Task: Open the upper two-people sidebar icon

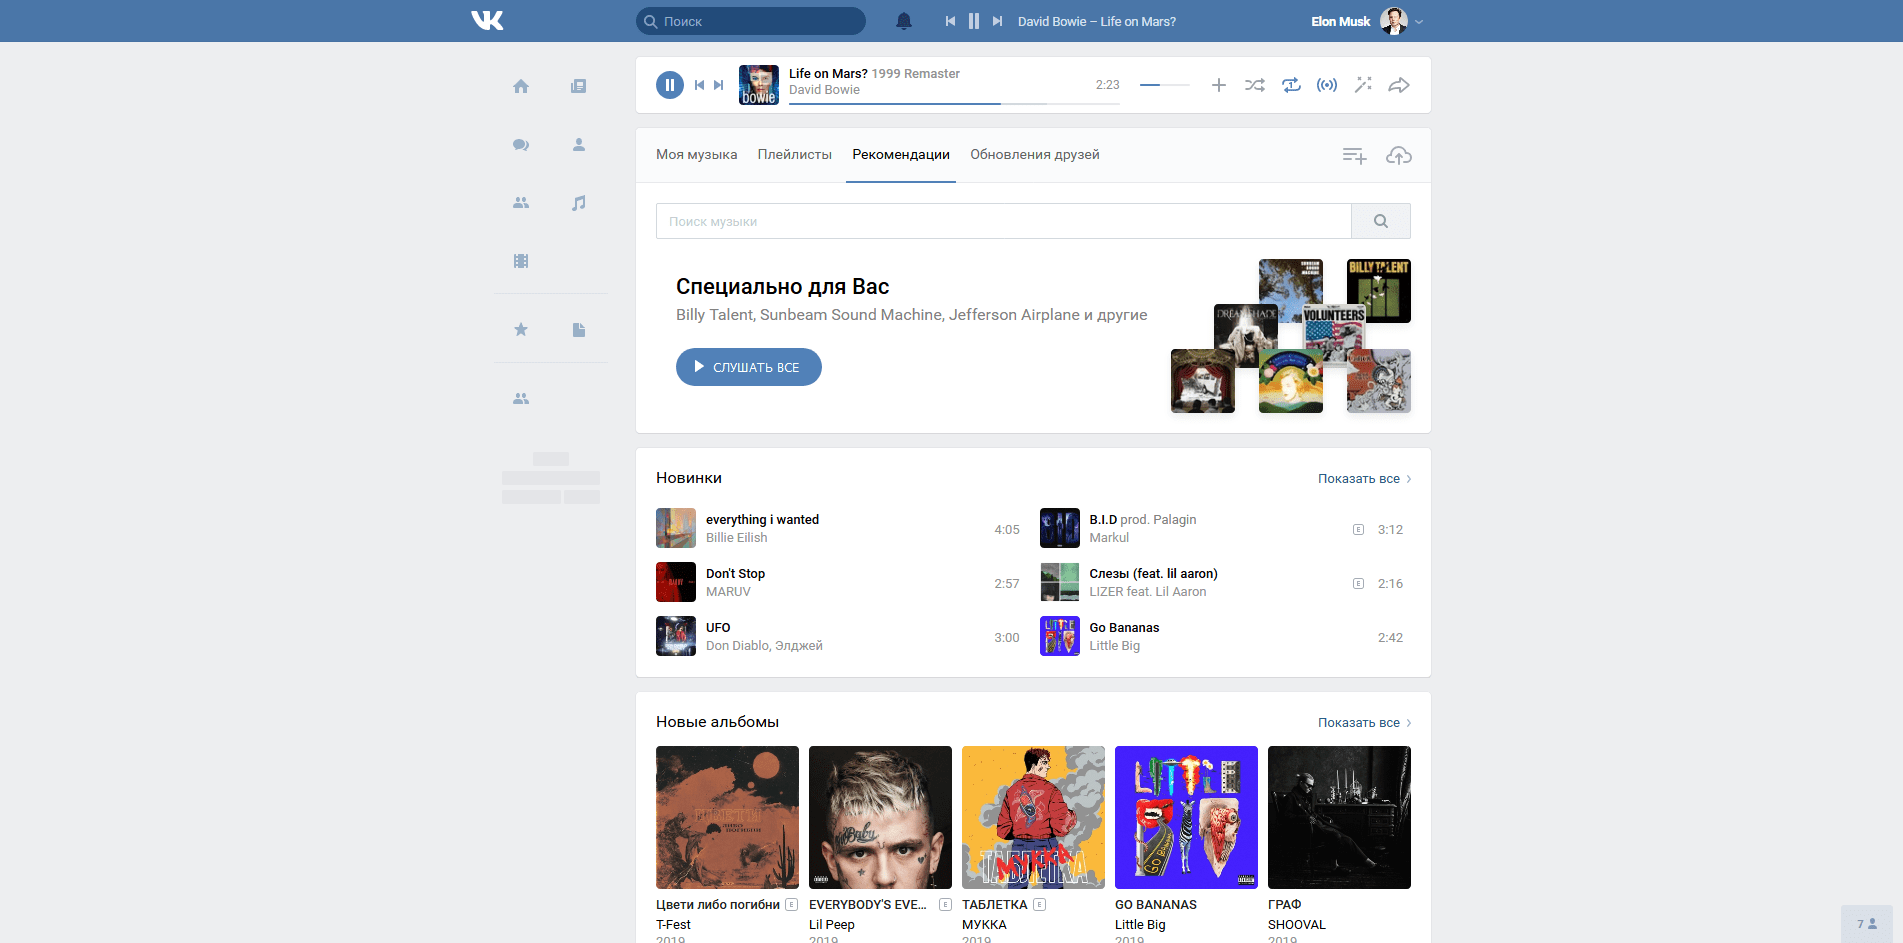Action: pyautogui.click(x=521, y=203)
